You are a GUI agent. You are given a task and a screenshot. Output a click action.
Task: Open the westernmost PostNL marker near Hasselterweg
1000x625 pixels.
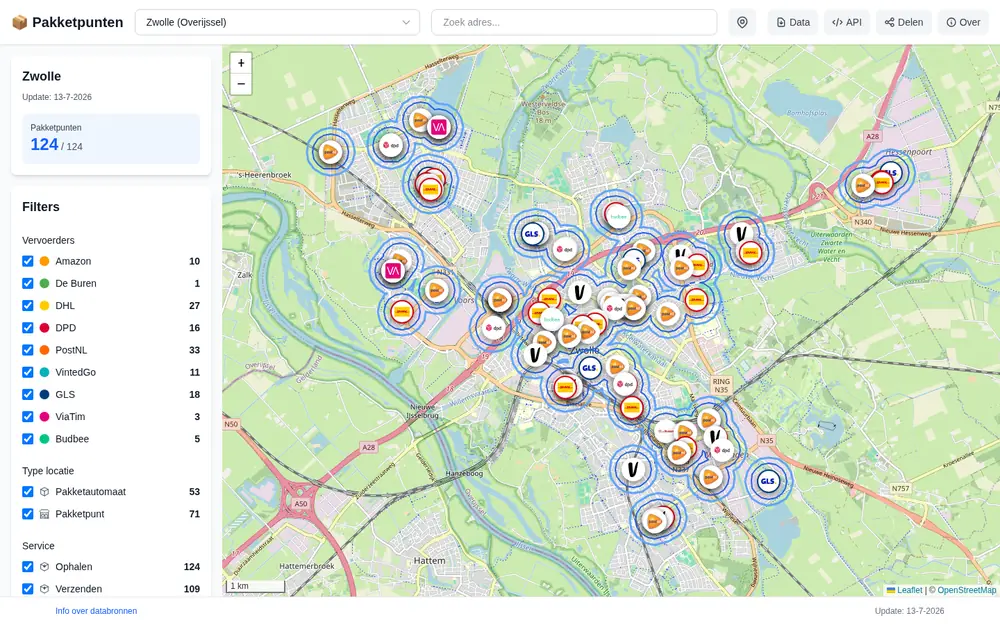pyautogui.click(x=330, y=152)
